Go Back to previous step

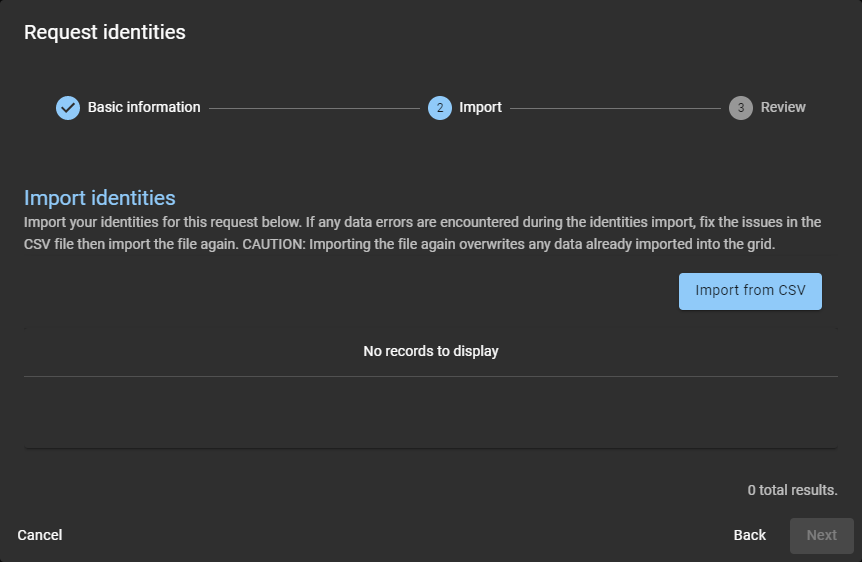click(x=749, y=535)
